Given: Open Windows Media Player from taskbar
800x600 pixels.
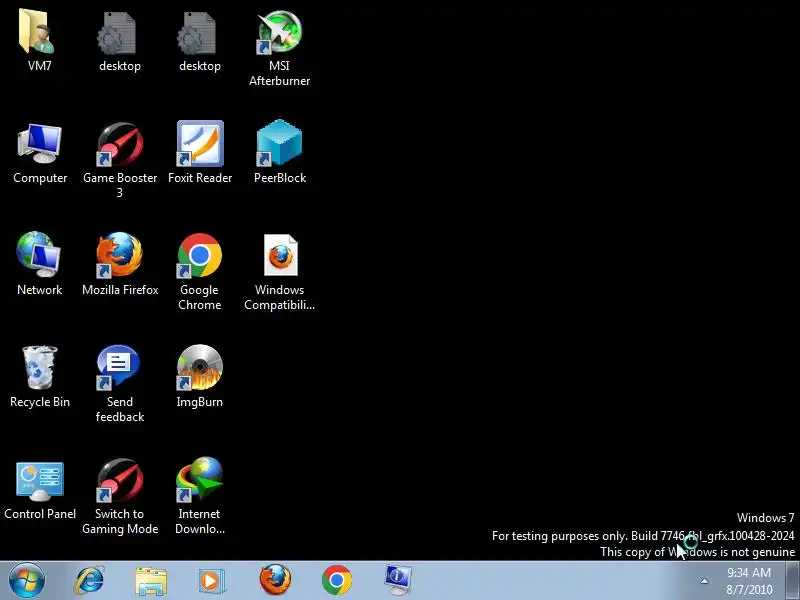Looking at the screenshot, I should pos(210,581).
